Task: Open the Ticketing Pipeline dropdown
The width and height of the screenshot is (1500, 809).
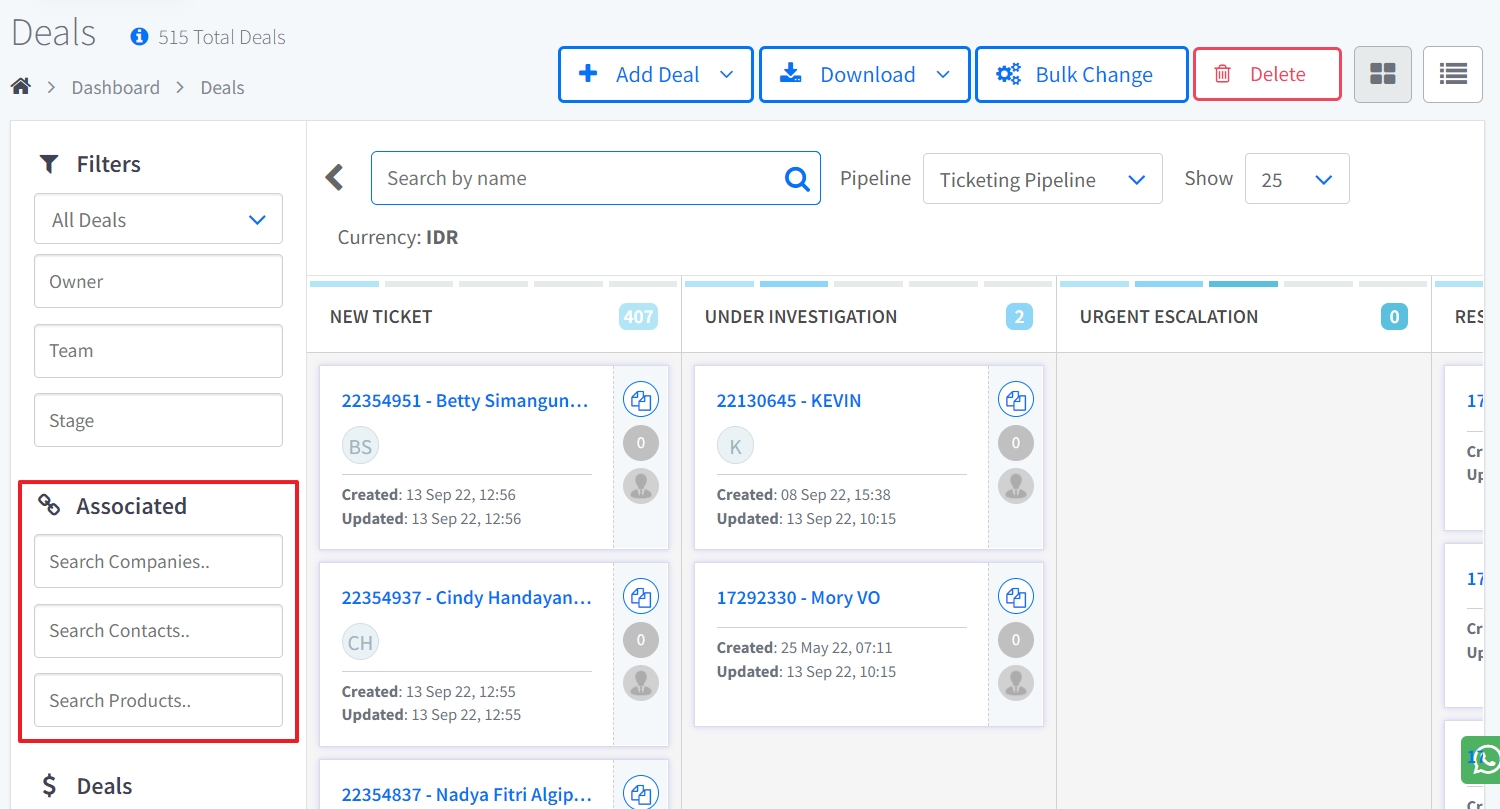Action: click(x=1043, y=179)
